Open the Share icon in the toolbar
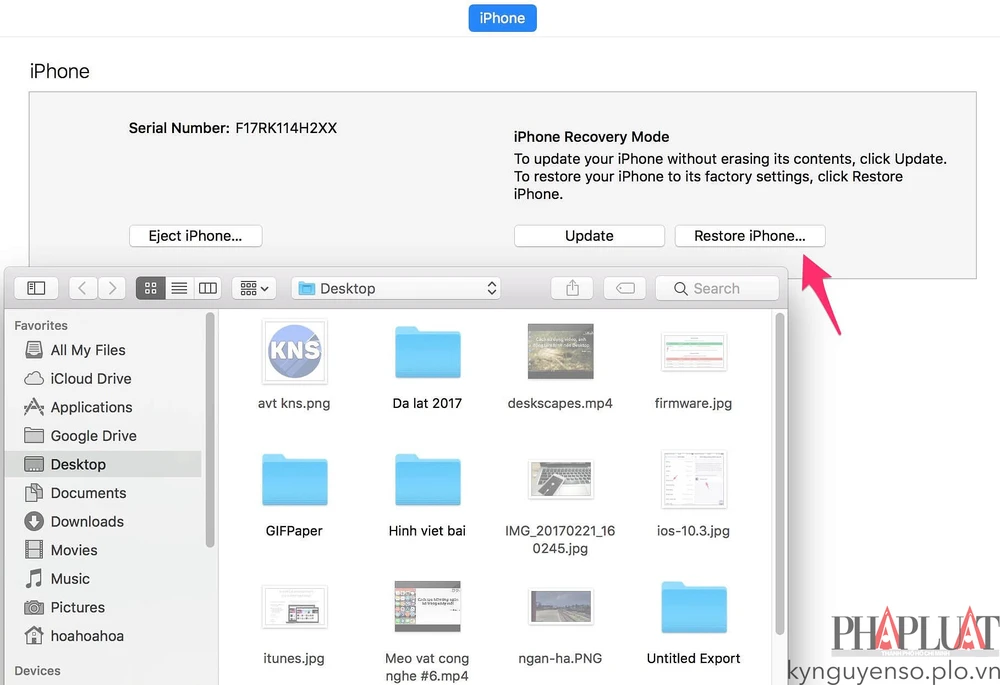 (571, 288)
